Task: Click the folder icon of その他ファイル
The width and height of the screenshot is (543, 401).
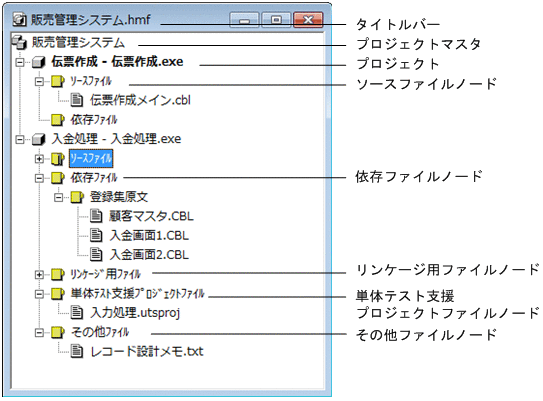Action: tap(58, 332)
